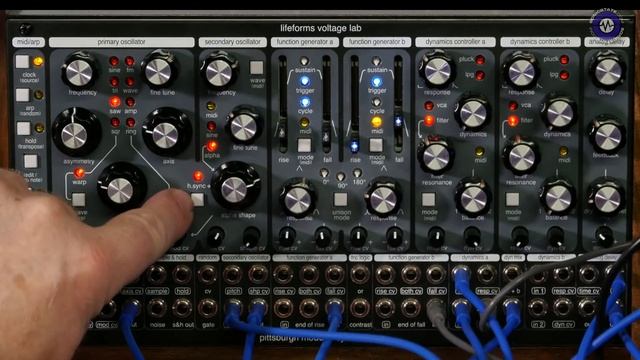Move function generator a rise slider
The width and height of the screenshot is (640, 360).
click(x=282, y=132)
